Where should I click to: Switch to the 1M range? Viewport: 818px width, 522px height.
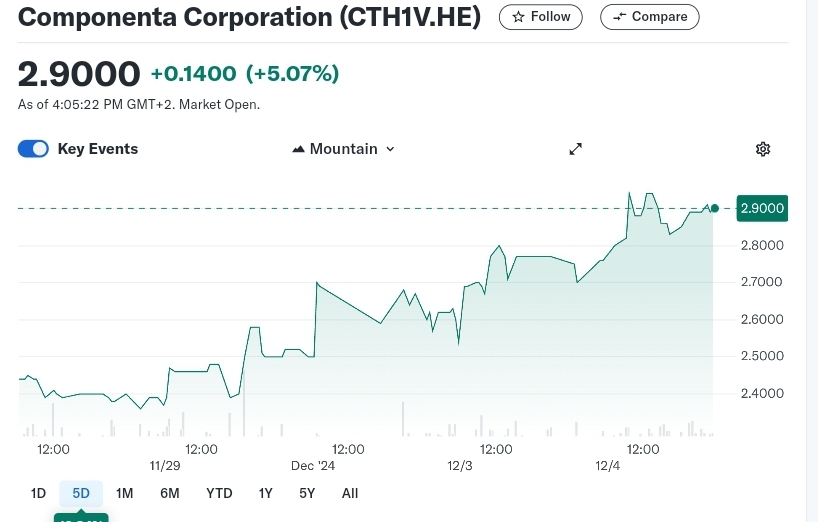[124, 493]
